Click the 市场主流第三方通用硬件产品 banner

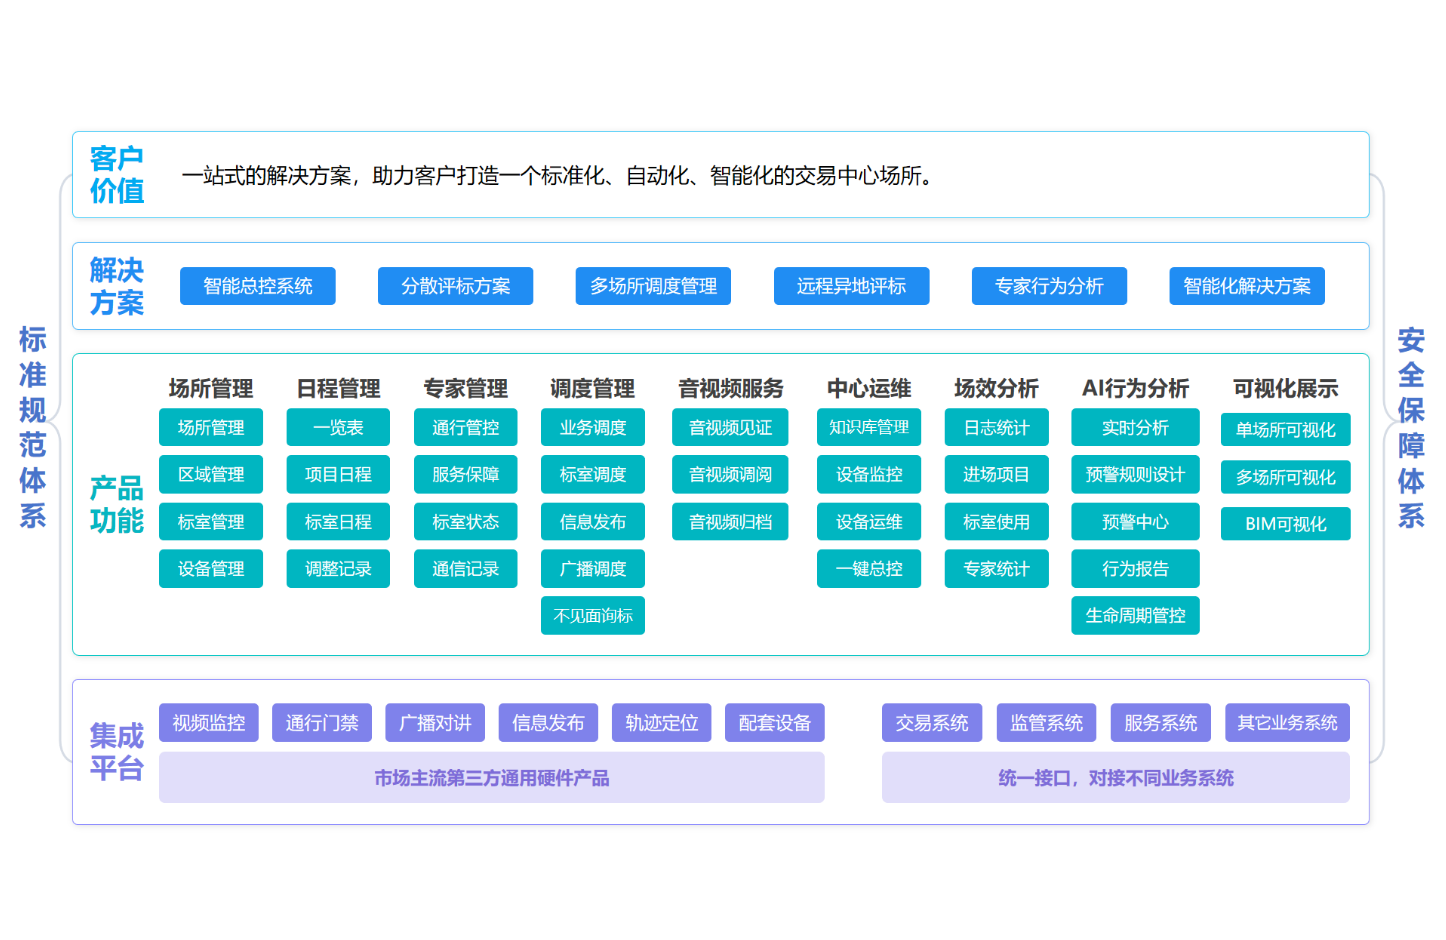[491, 777]
